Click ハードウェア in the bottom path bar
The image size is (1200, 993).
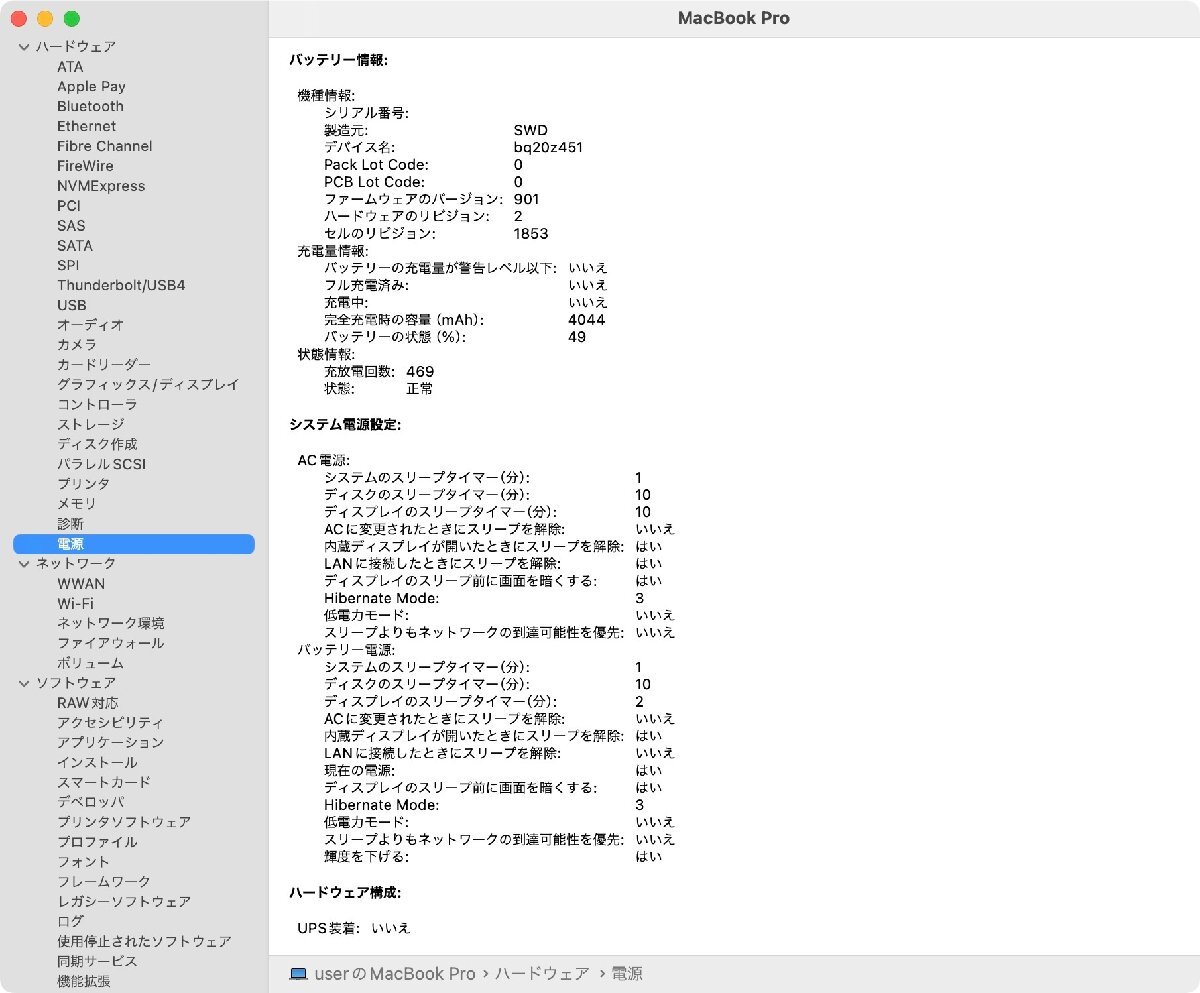point(542,974)
